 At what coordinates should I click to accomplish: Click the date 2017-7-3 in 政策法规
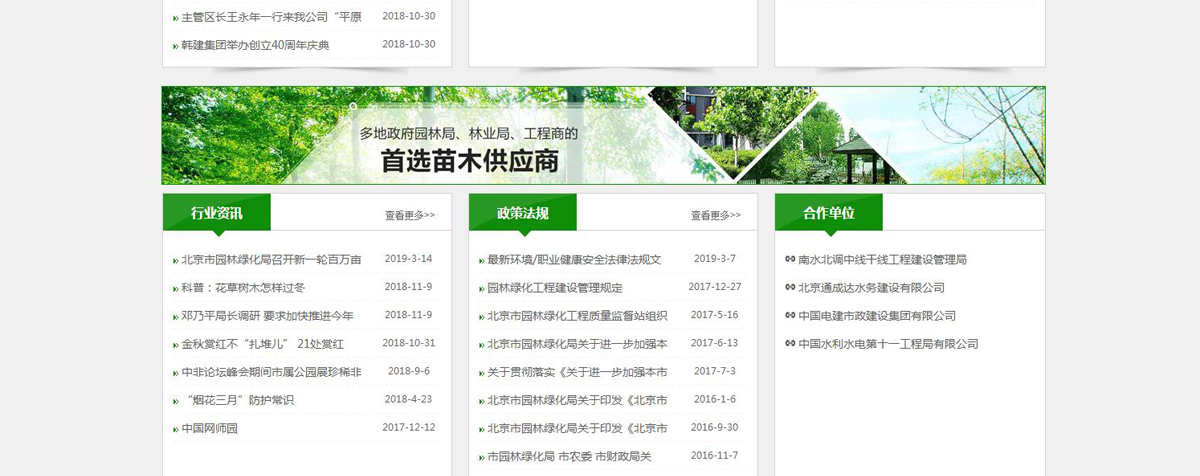click(x=715, y=371)
